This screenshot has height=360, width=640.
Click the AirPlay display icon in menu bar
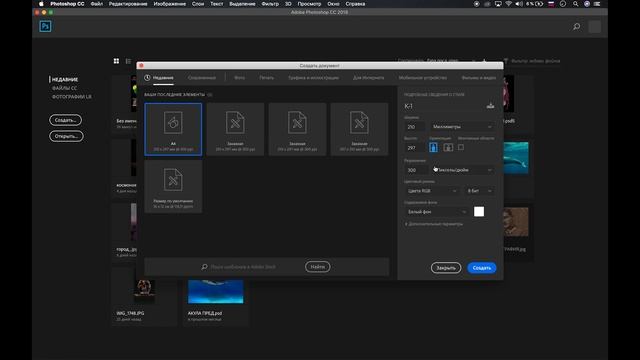pos(498,4)
